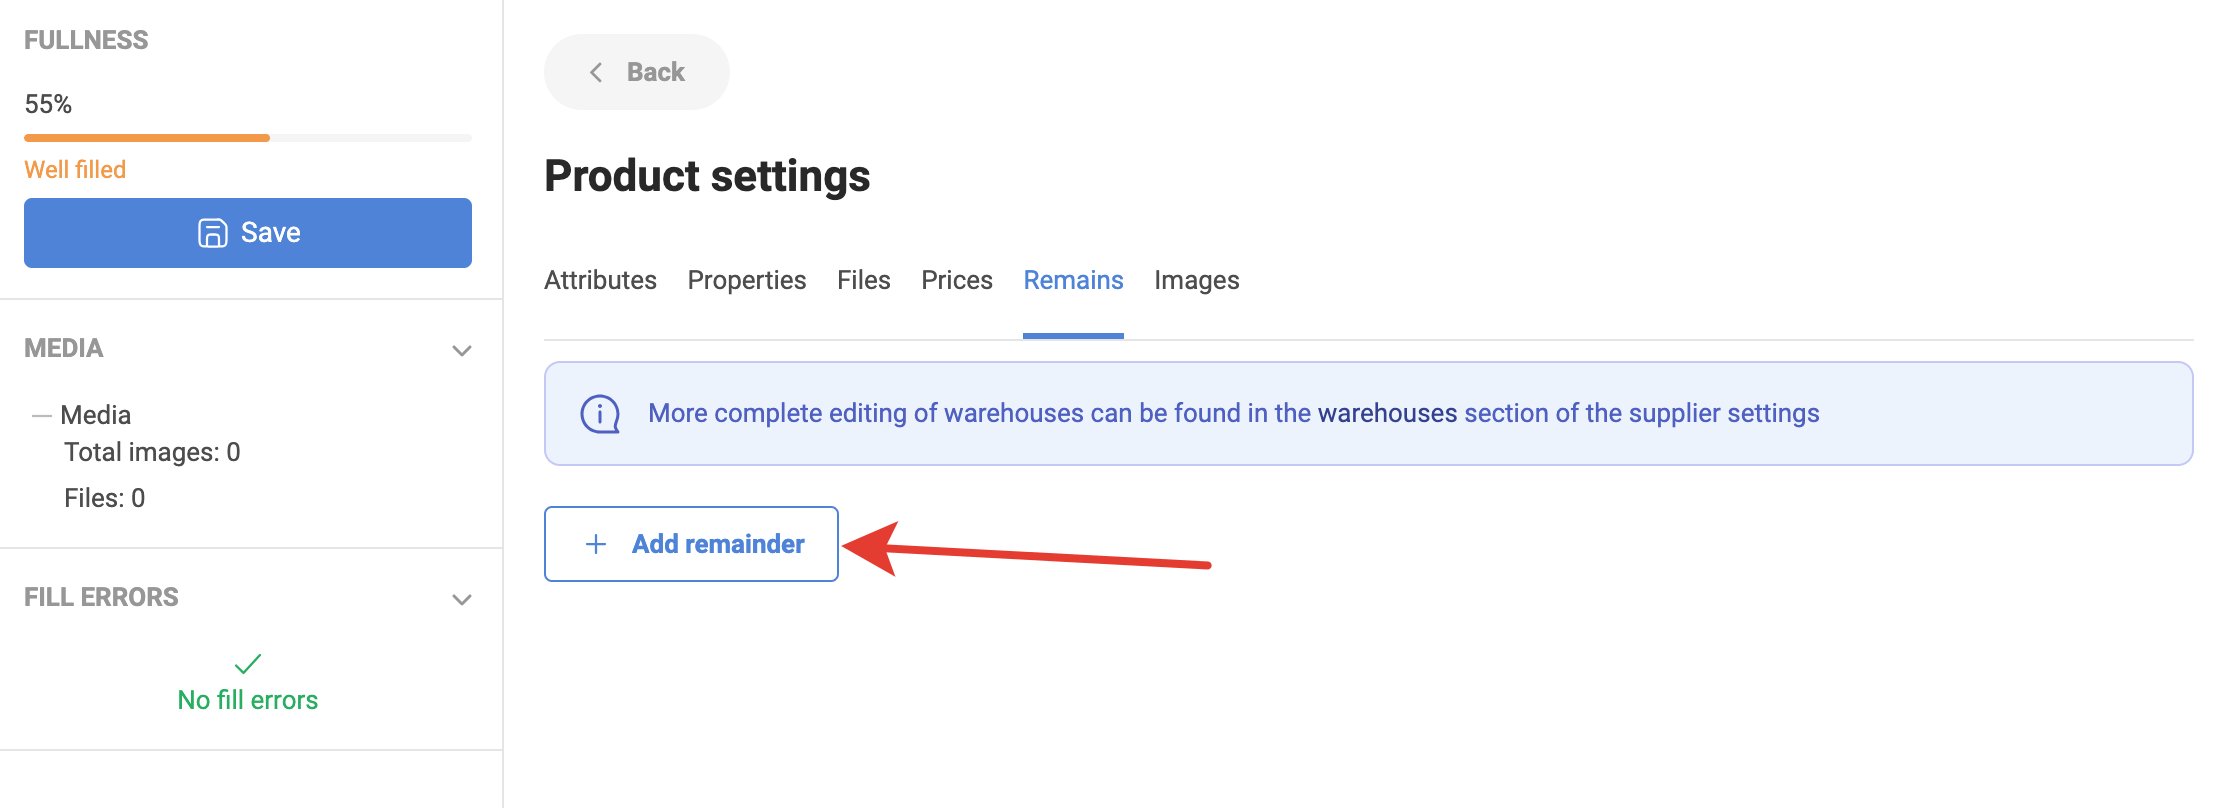Click the Add remainder button

click(691, 544)
